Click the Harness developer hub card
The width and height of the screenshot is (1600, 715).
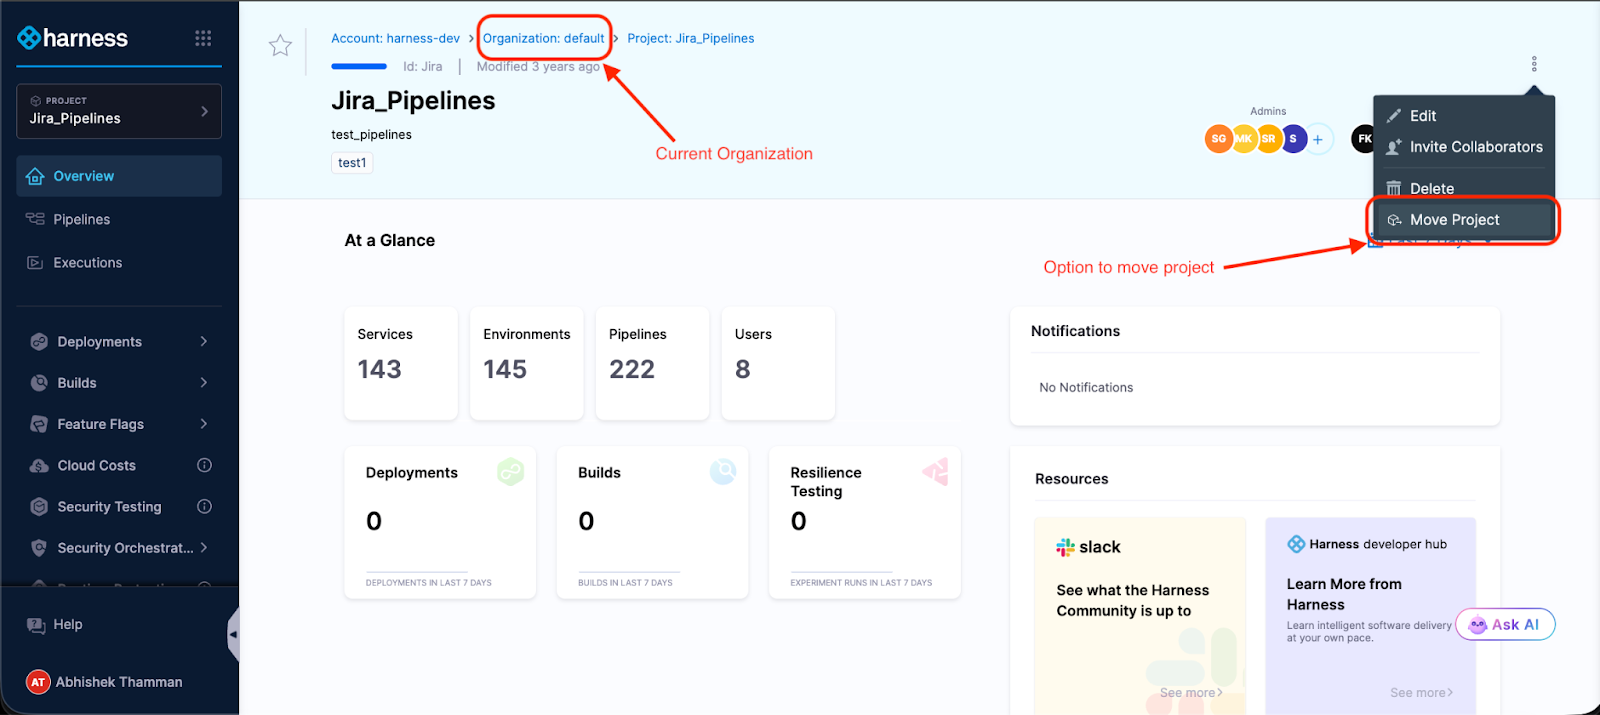1370,615
